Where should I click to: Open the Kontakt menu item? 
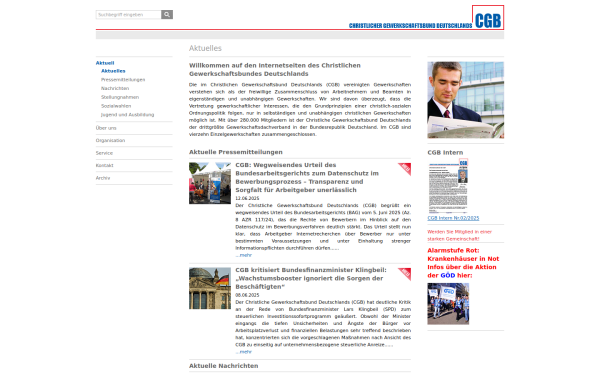pyautogui.click(x=104, y=166)
